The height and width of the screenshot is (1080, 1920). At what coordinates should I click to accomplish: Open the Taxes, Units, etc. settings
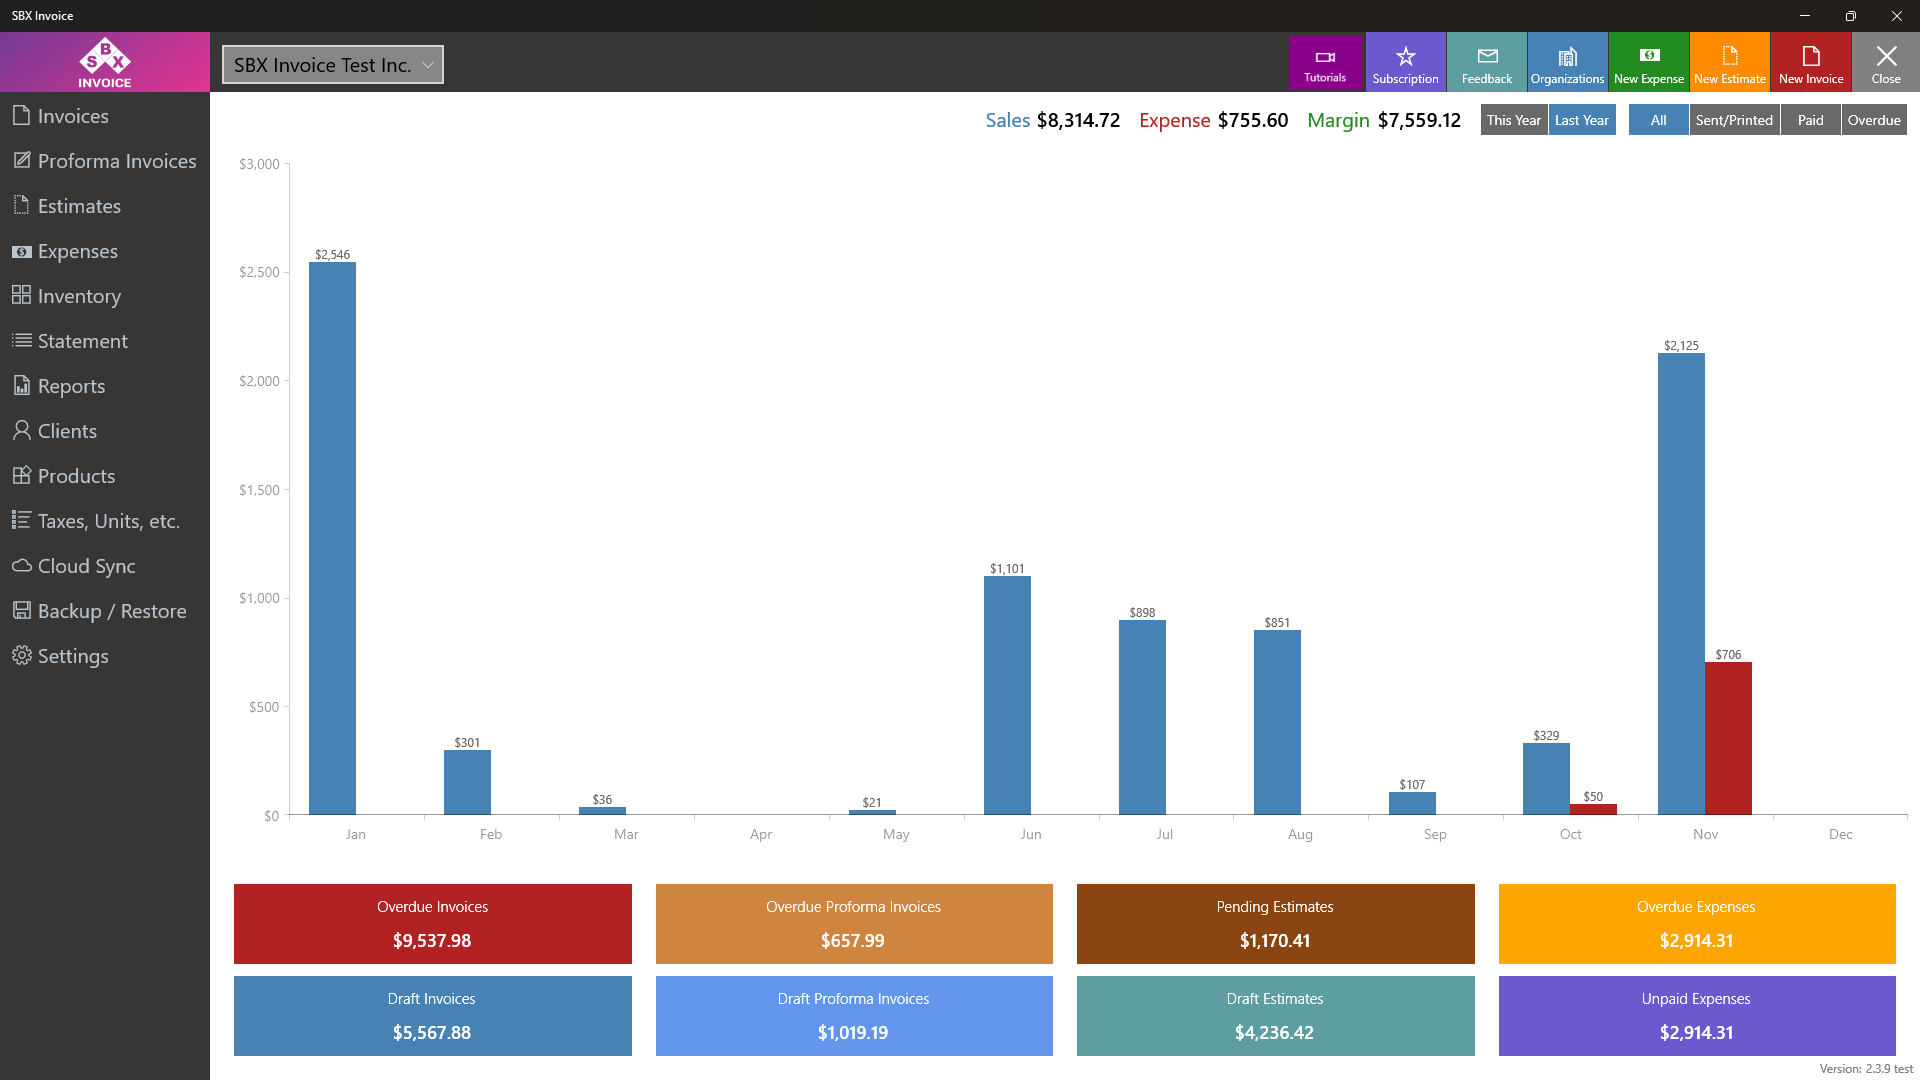pyautogui.click(x=108, y=521)
